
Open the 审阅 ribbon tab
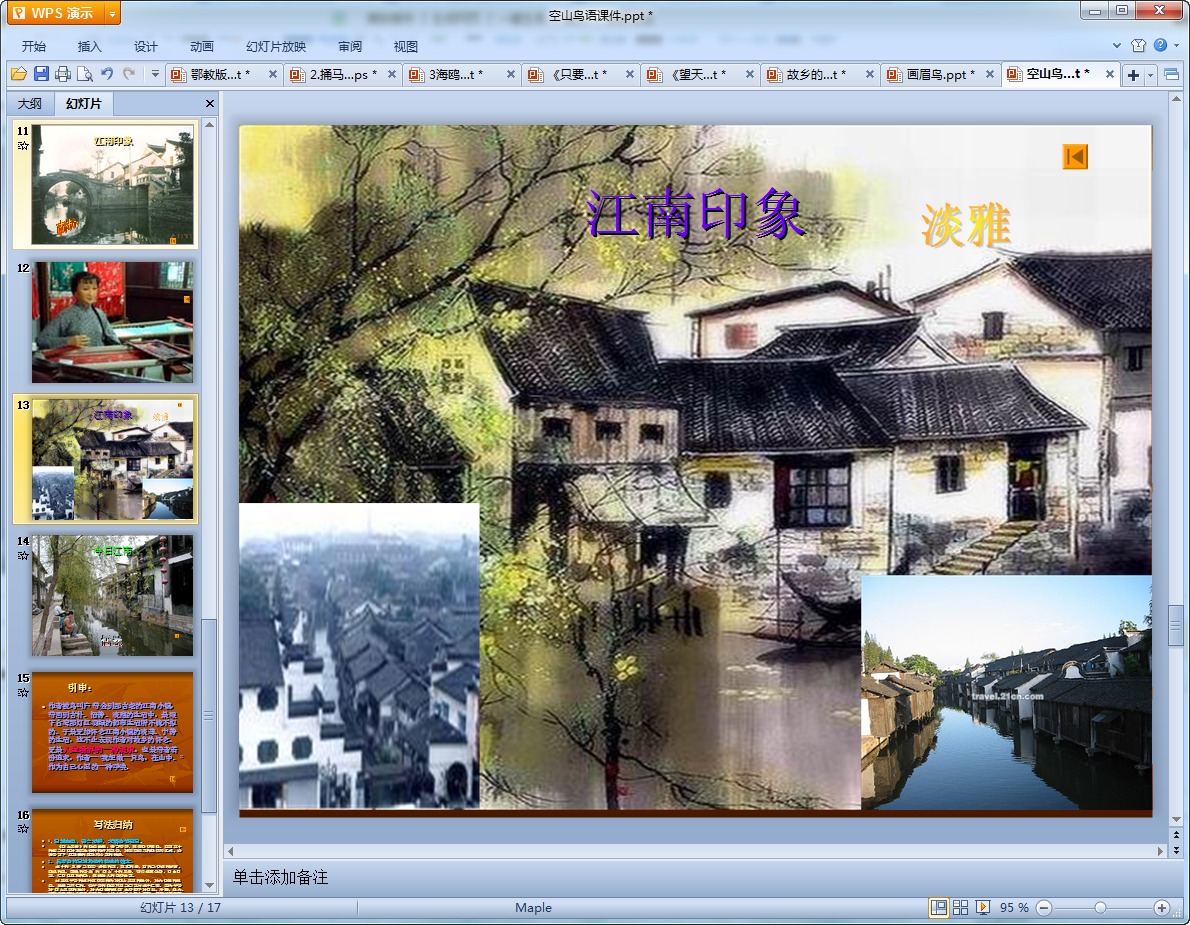click(x=350, y=46)
